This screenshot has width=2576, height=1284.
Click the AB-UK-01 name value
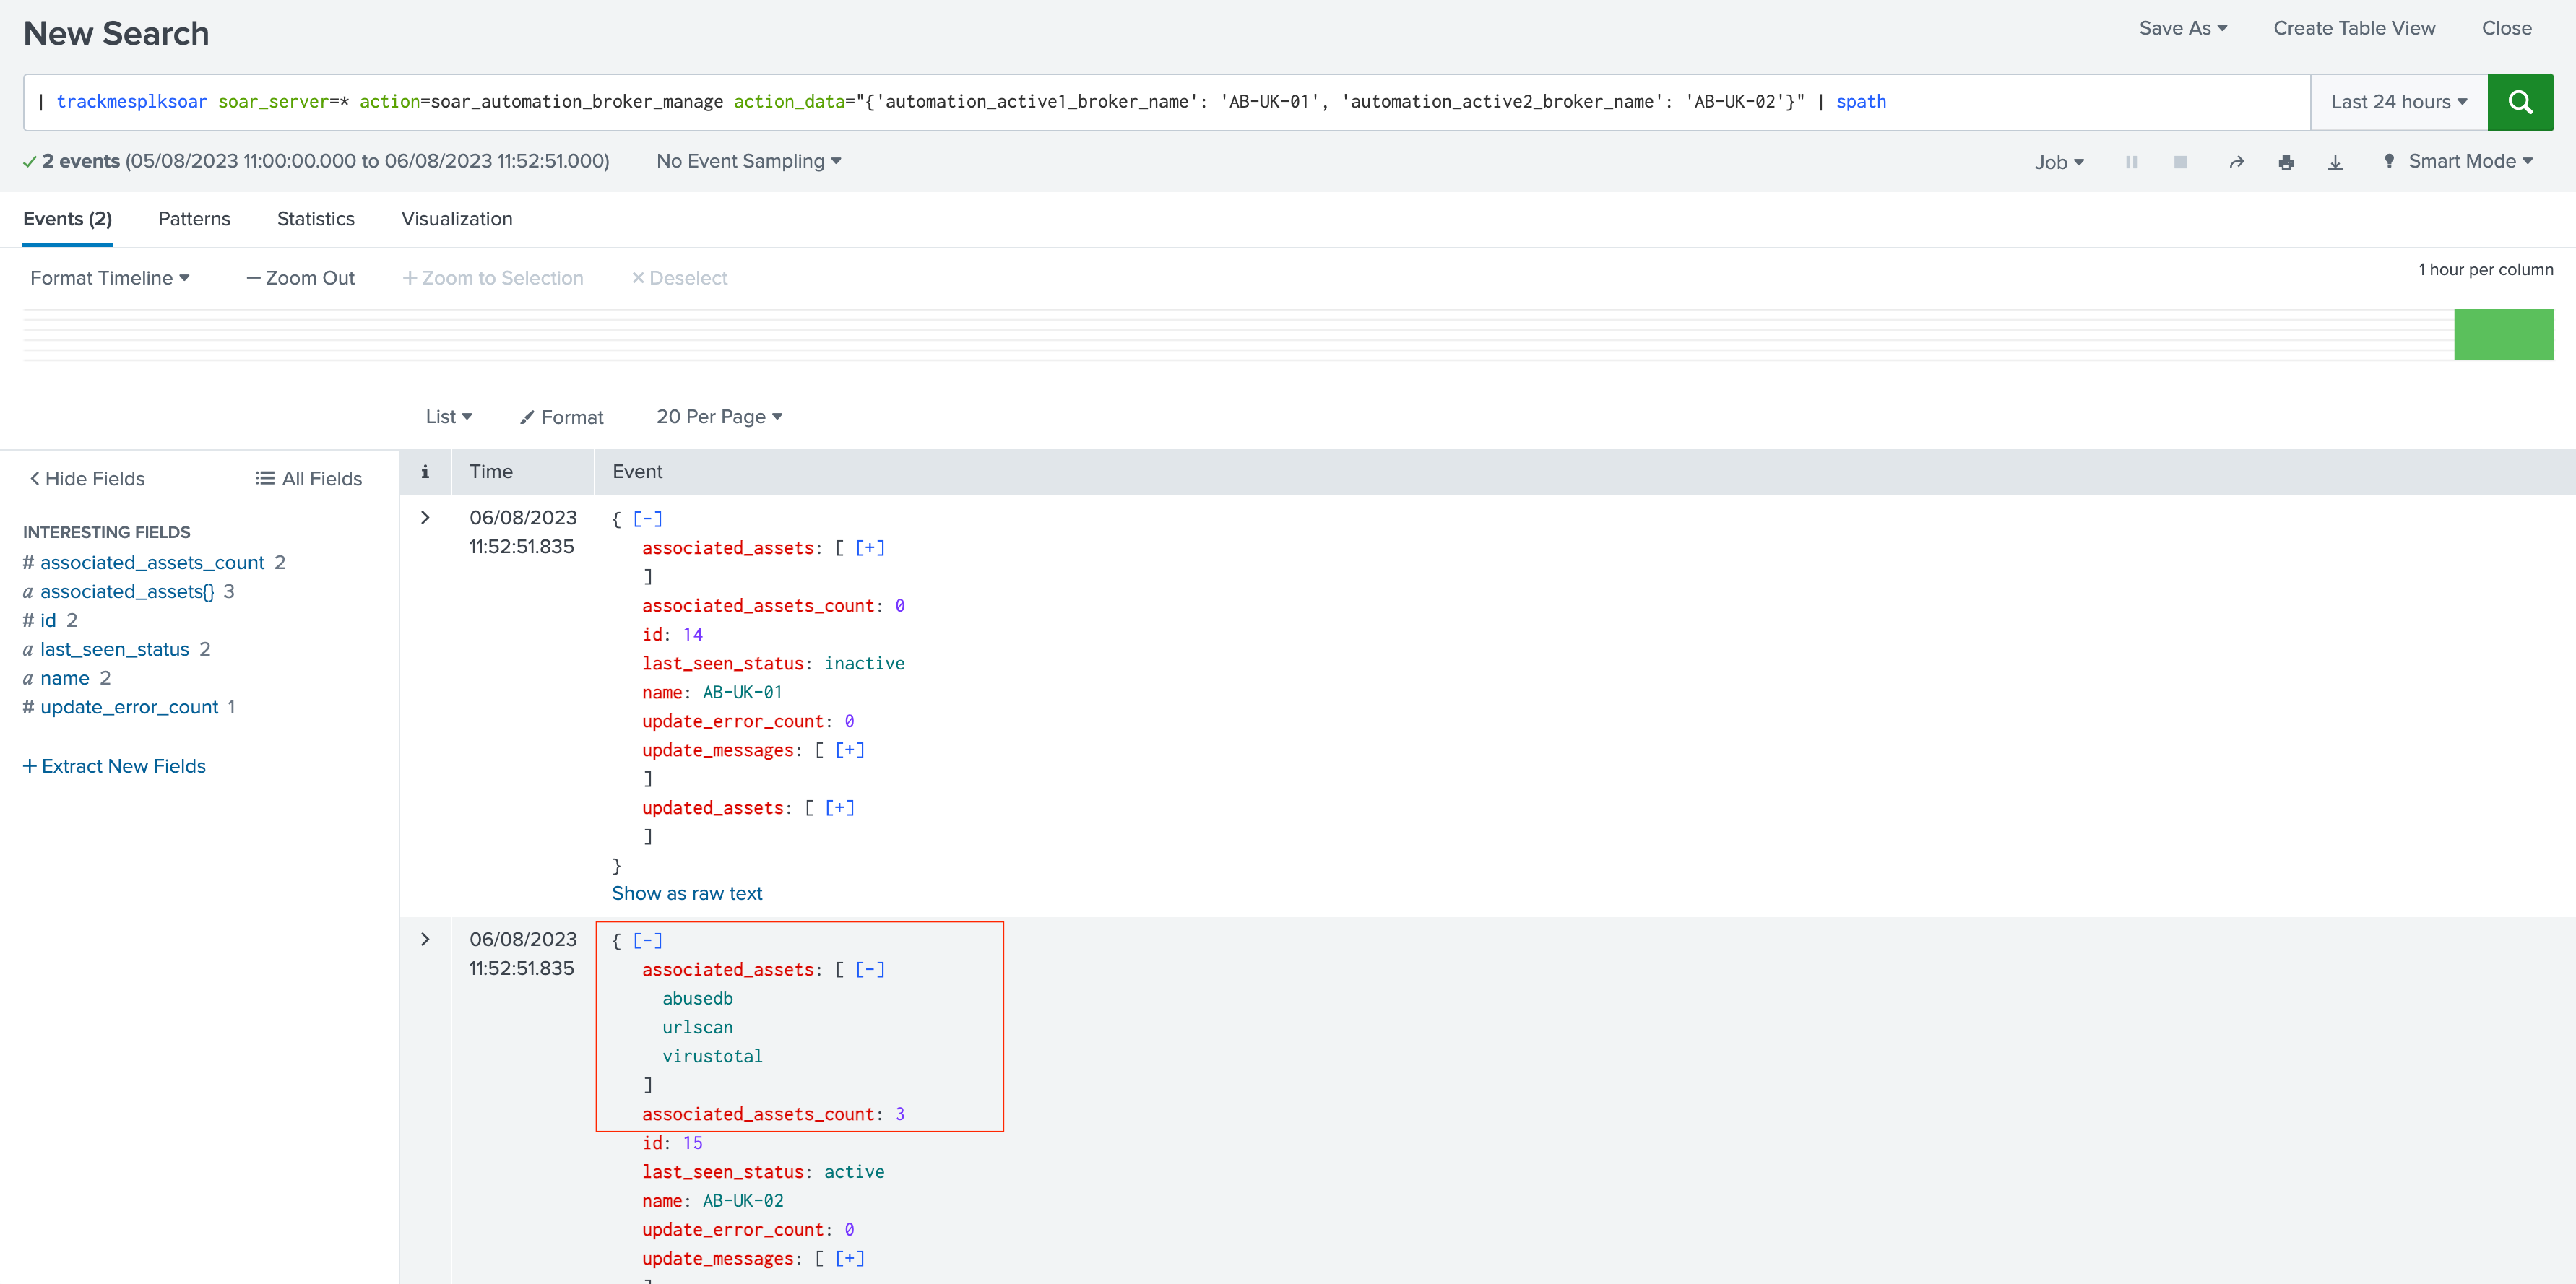click(x=742, y=693)
